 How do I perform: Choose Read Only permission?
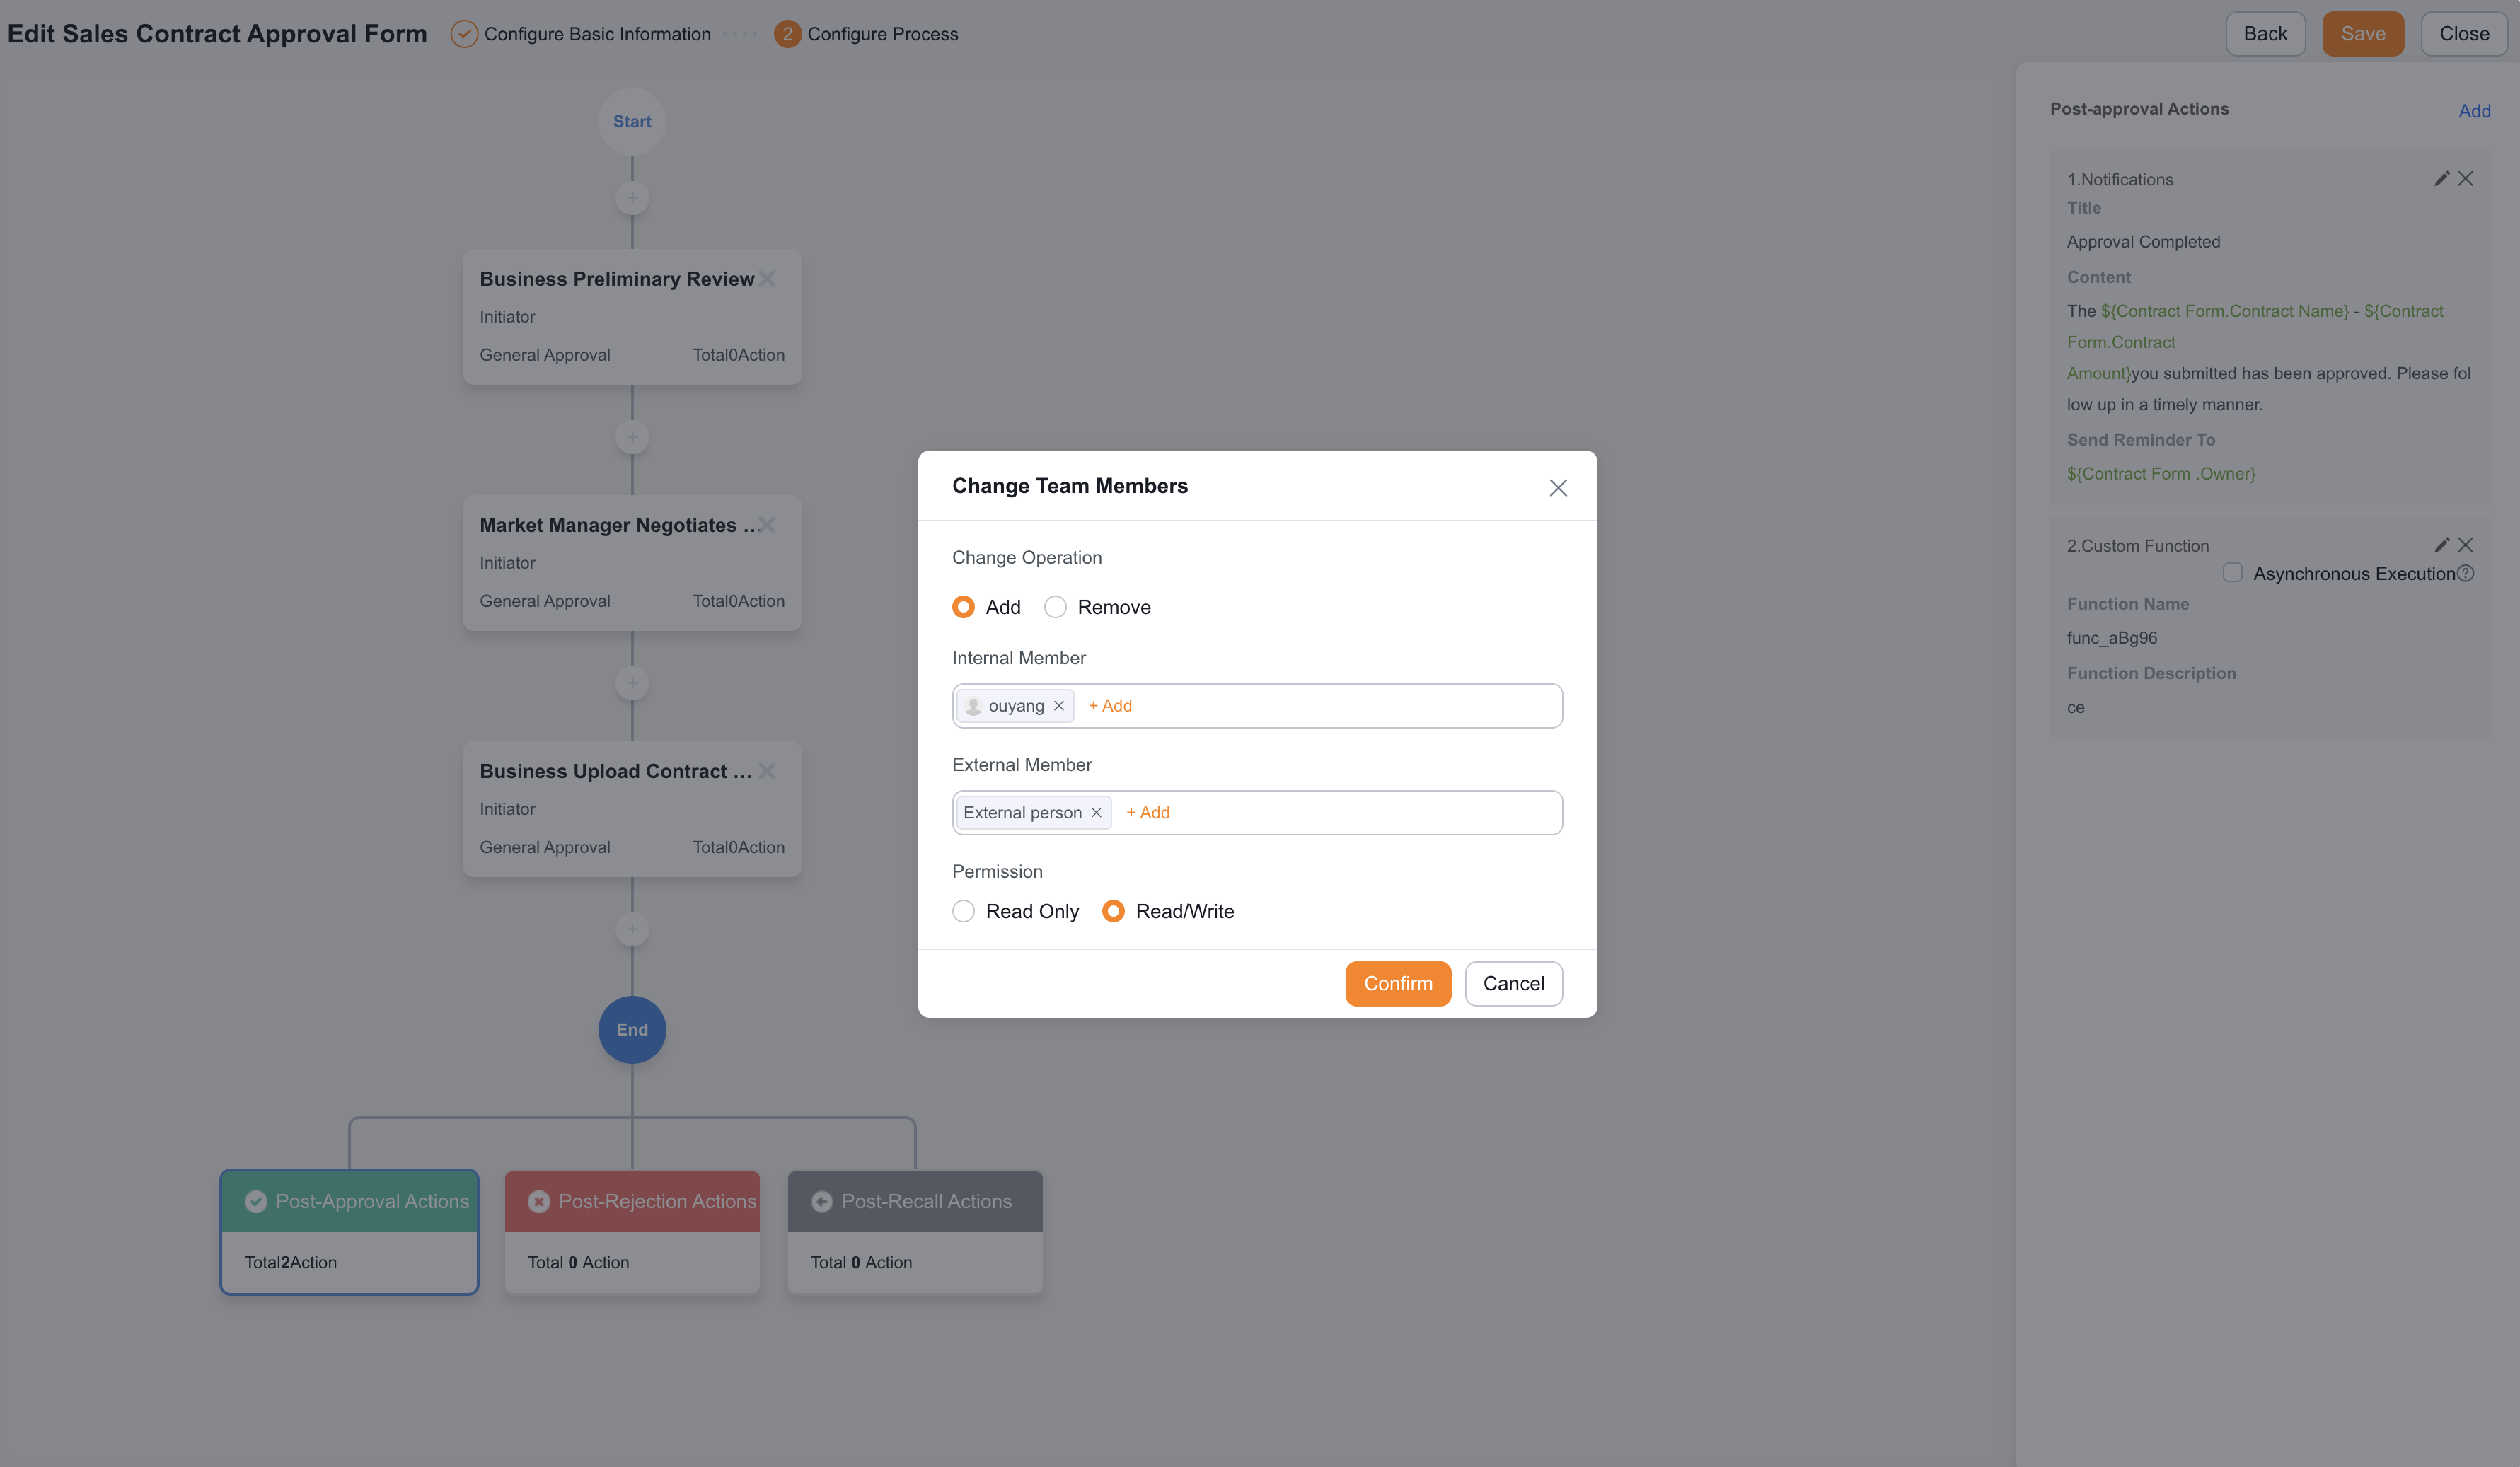(x=963, y=911)
